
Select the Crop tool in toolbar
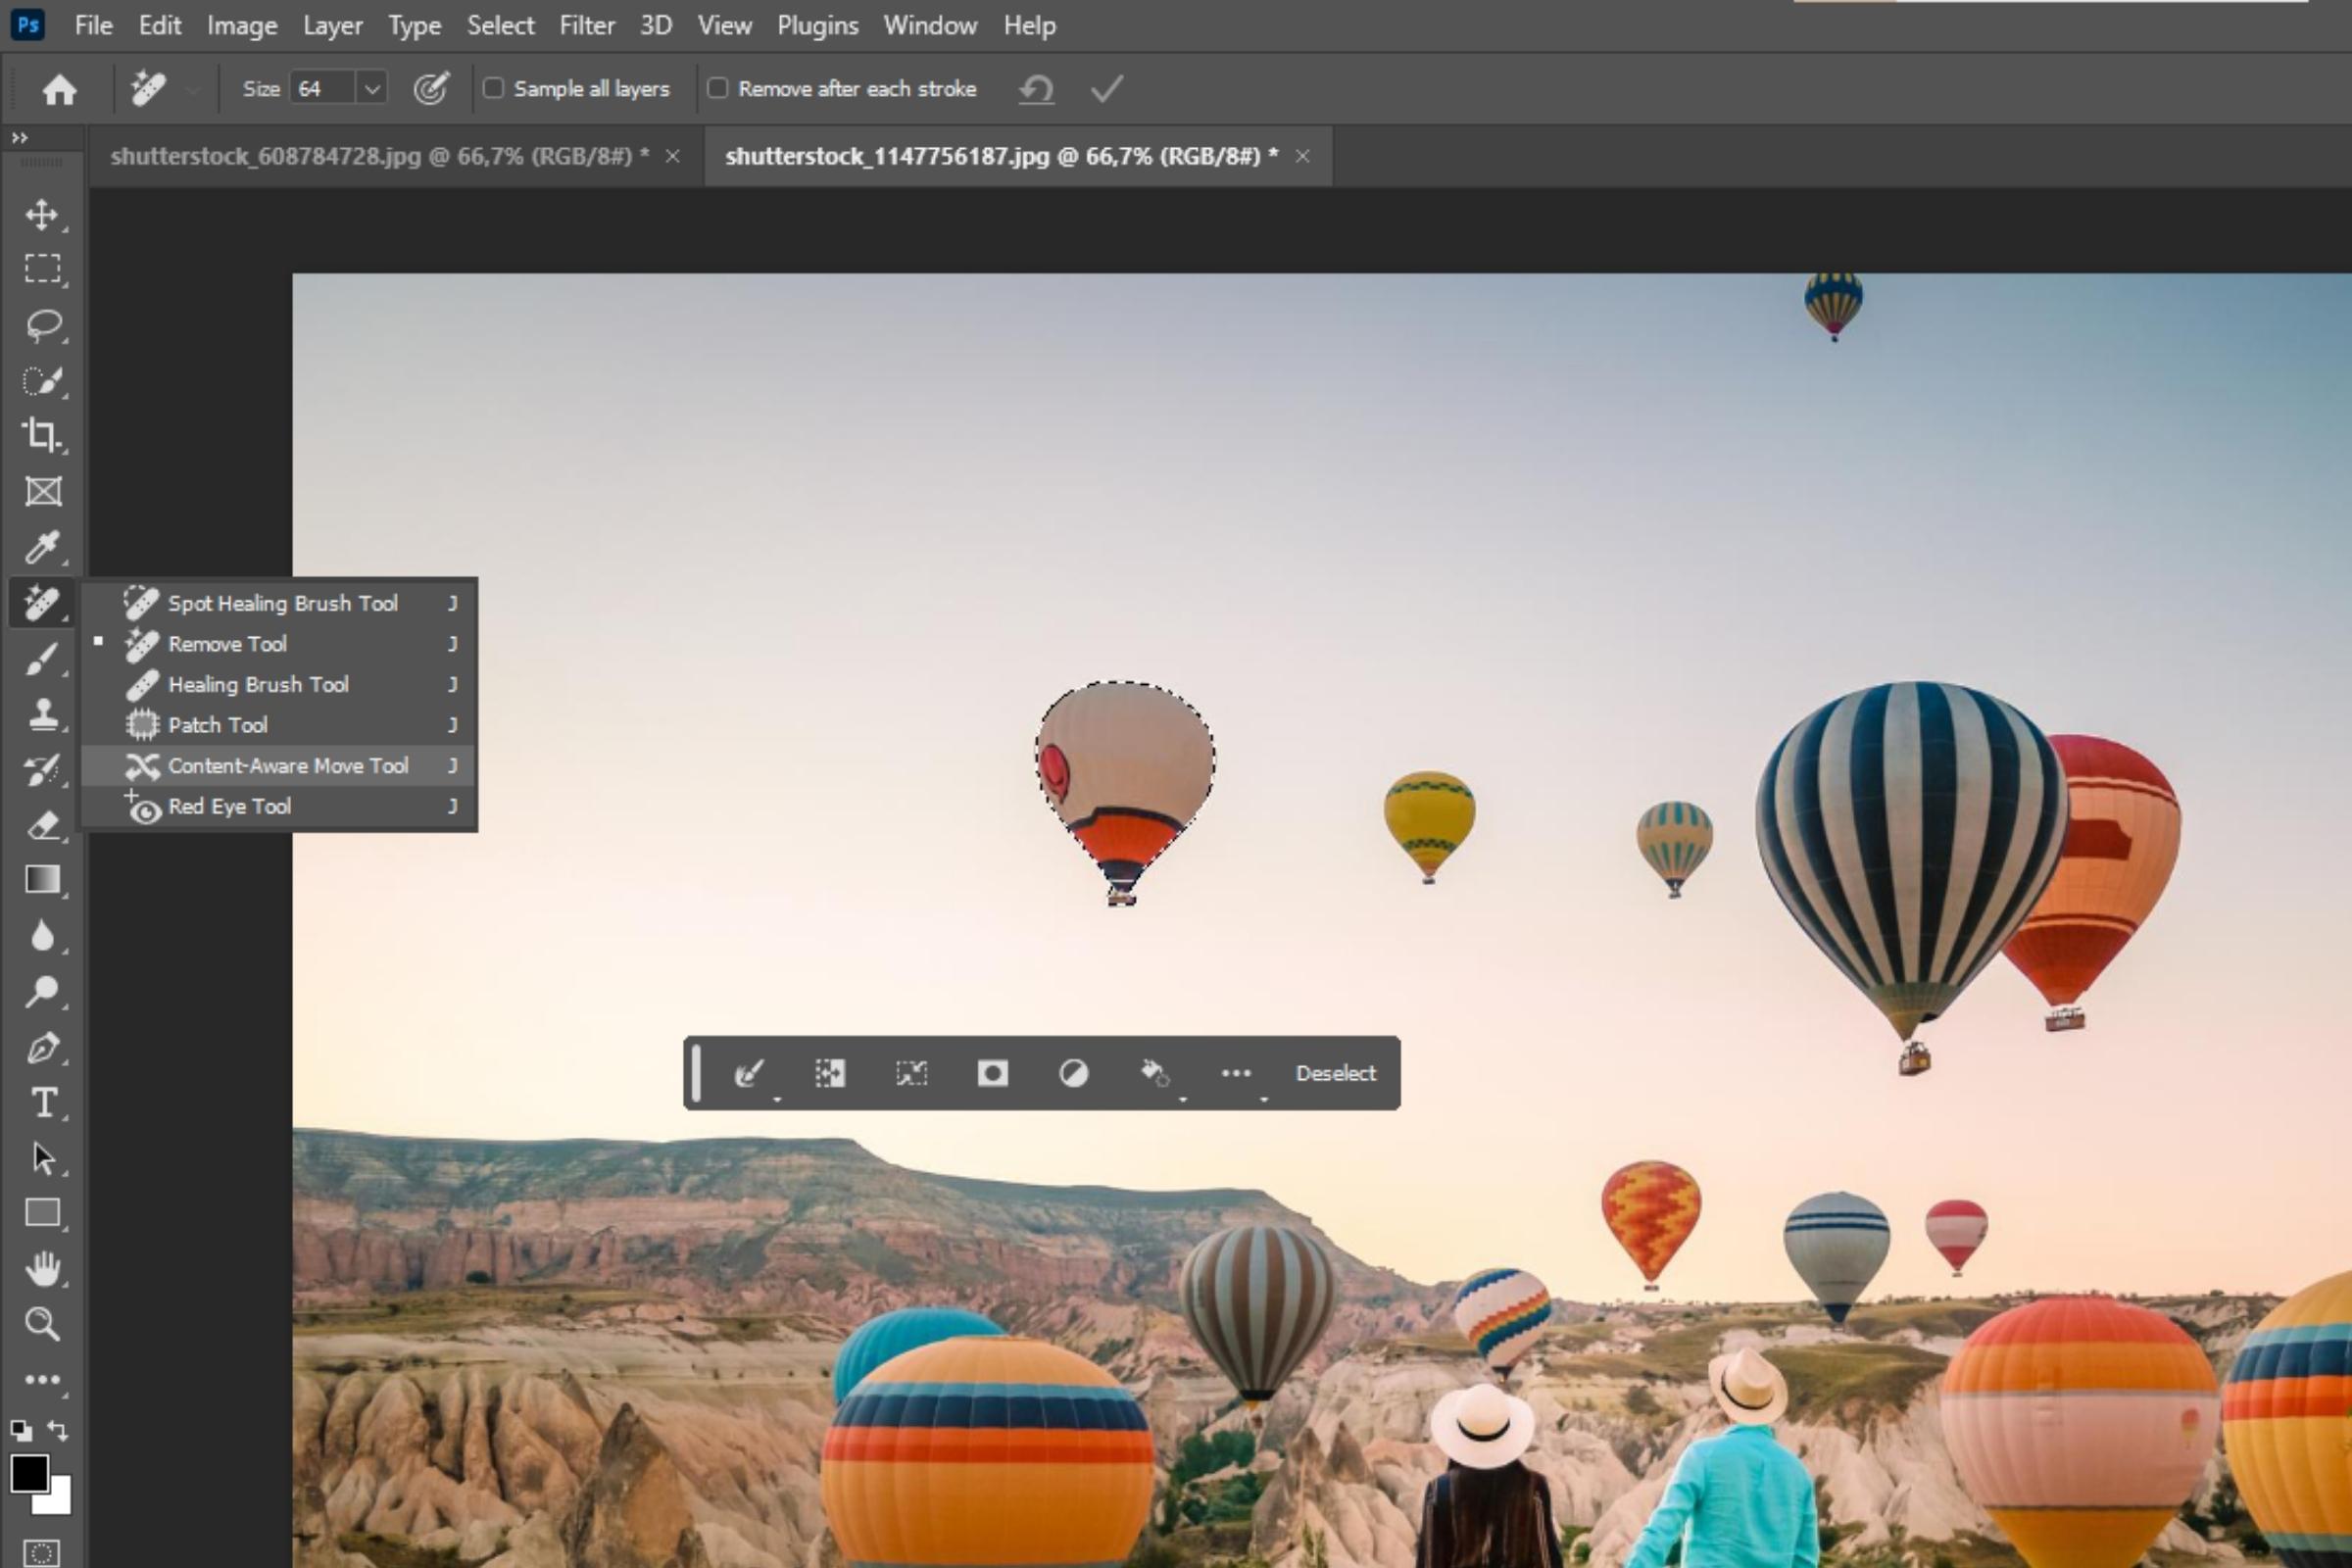42,435
